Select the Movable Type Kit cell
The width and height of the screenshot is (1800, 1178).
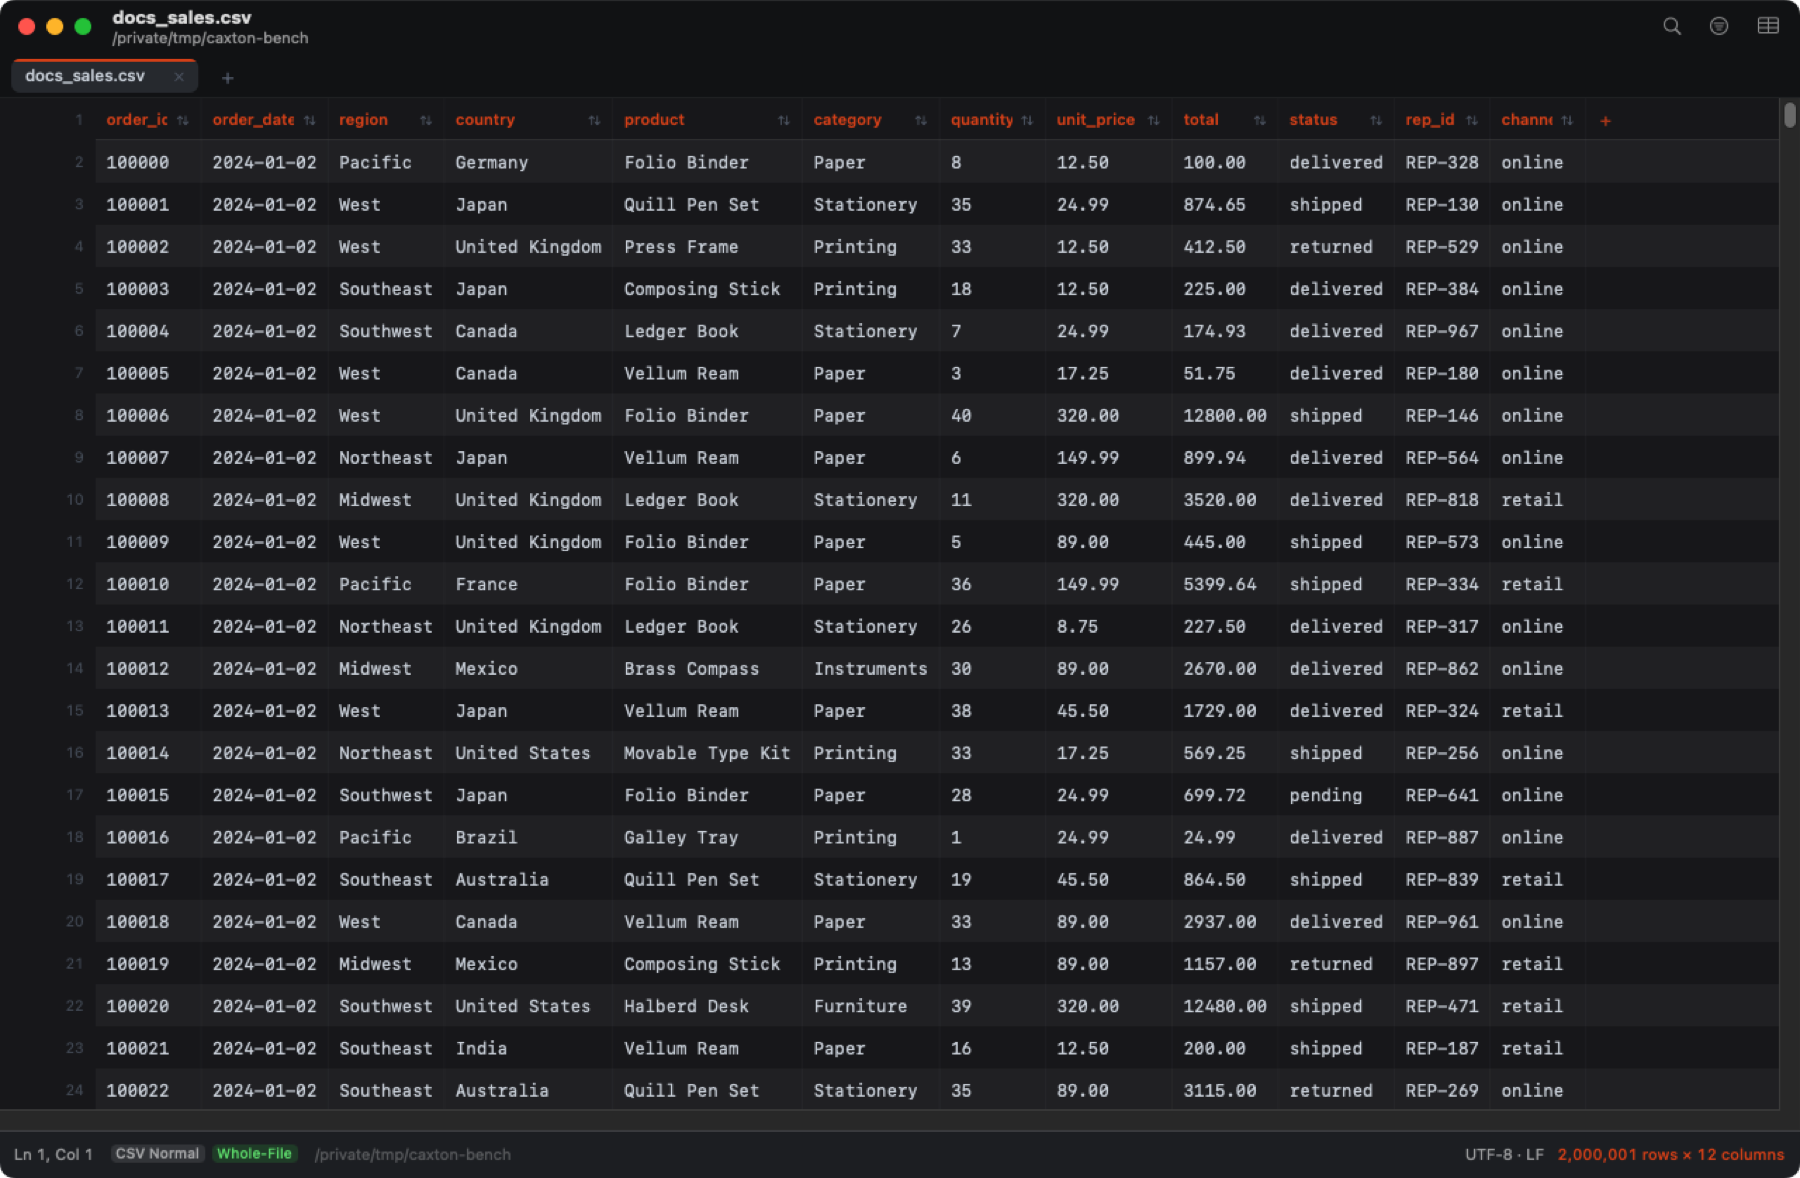tap(707, 753)
